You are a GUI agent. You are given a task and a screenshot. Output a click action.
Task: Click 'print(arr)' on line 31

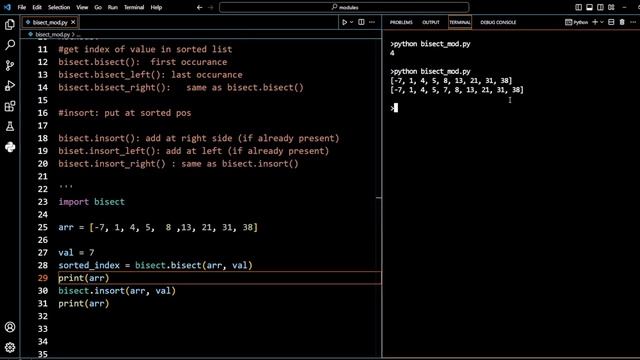click(x=84, y=304)
